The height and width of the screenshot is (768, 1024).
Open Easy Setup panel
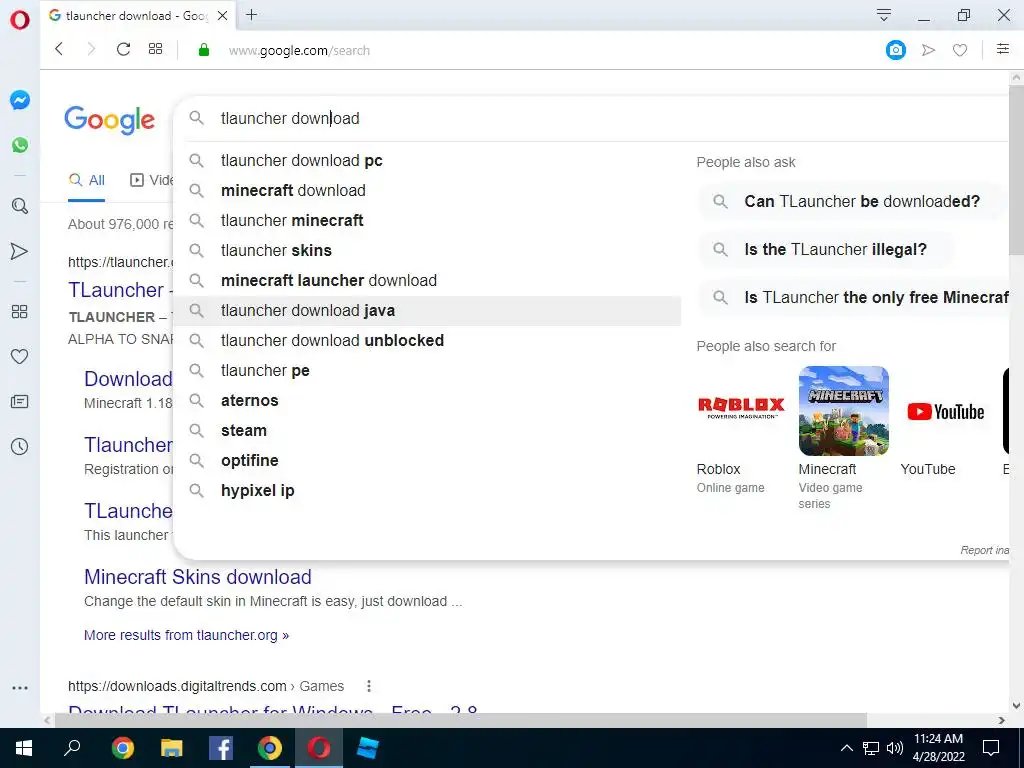click(x=1002, y=49)
